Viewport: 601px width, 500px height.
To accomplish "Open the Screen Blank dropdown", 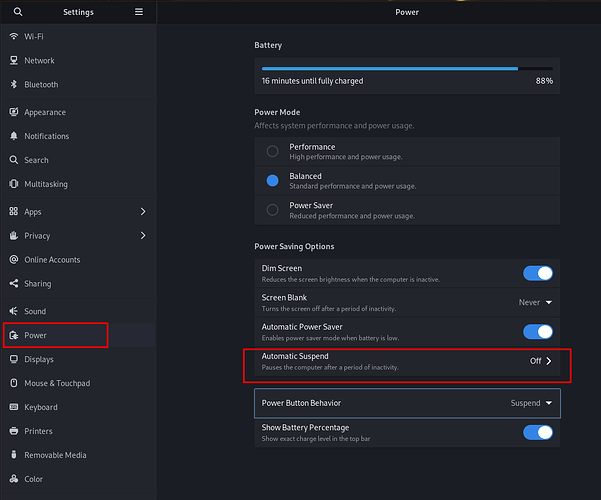I will [536, 302].
